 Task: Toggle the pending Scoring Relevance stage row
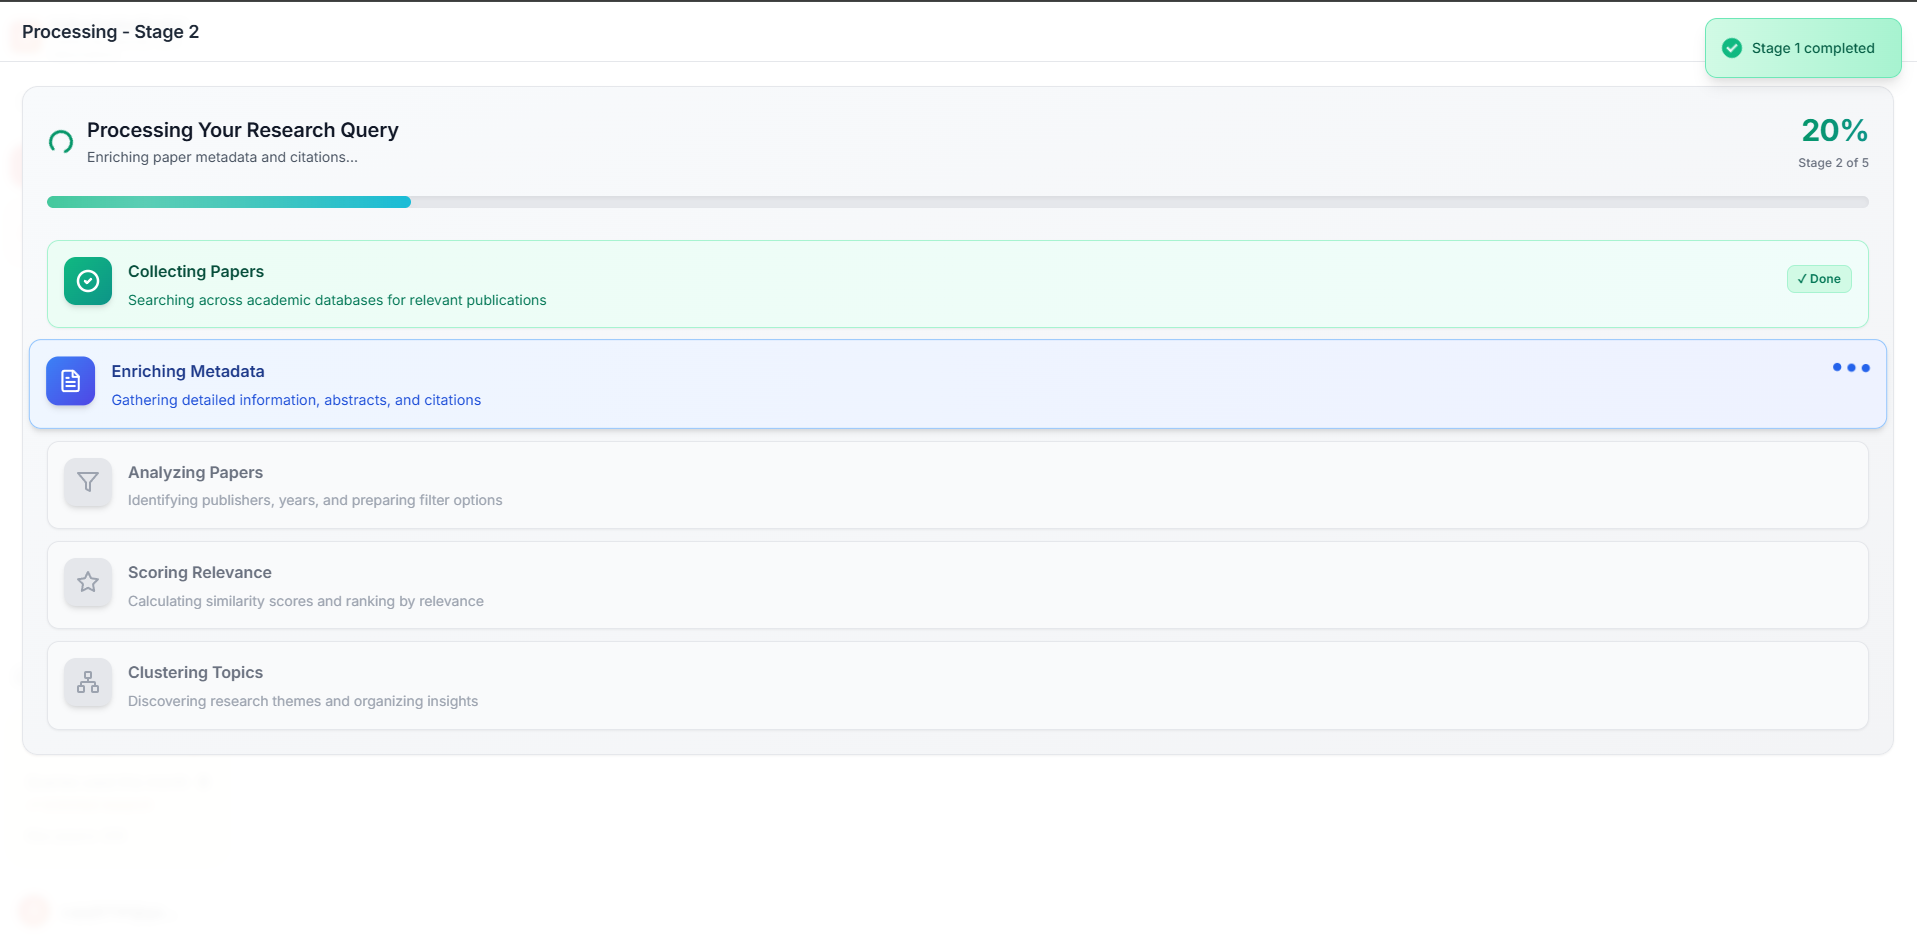click(x=958, y=585)
